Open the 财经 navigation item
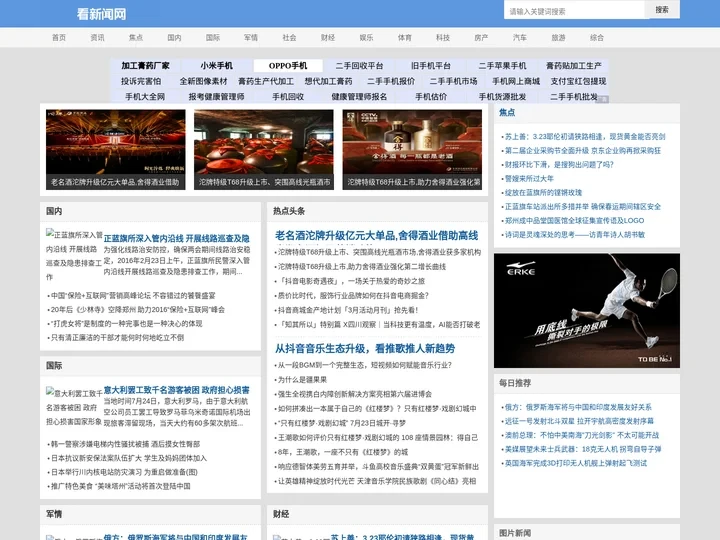 coord(328,38)
